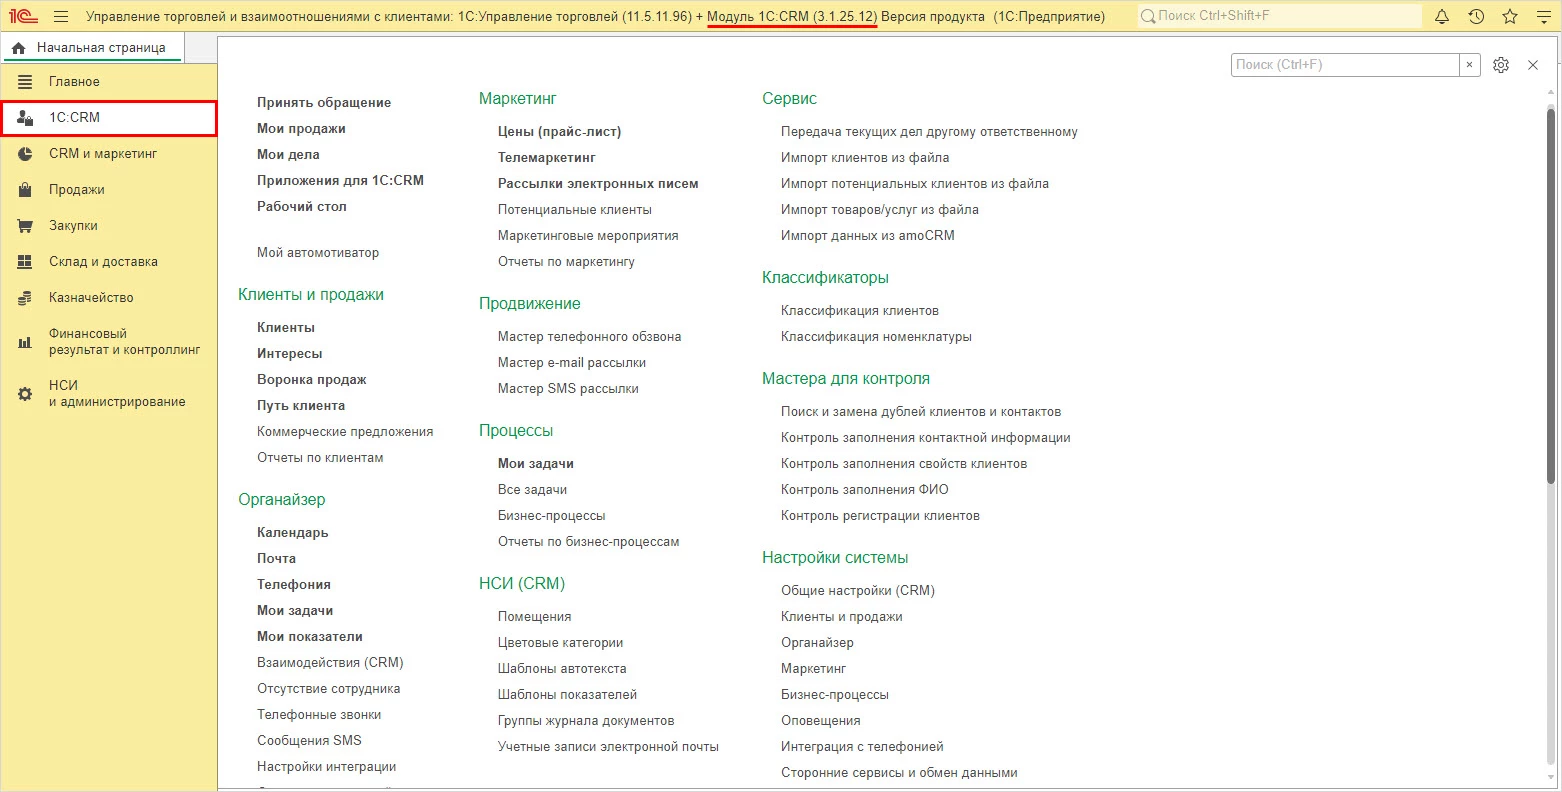The height and width of the screenshot is (792, 1562).
Task: Open Контроль заполнения ФИО
Action: [865, 490]
